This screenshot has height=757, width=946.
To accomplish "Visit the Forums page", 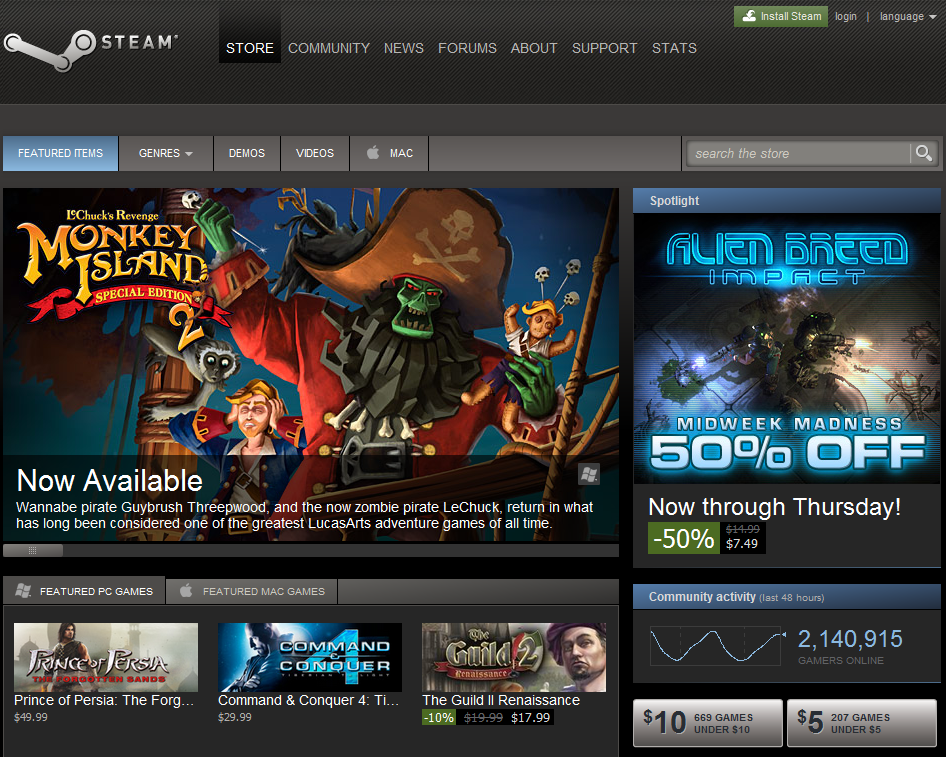I will coord(467,48).
